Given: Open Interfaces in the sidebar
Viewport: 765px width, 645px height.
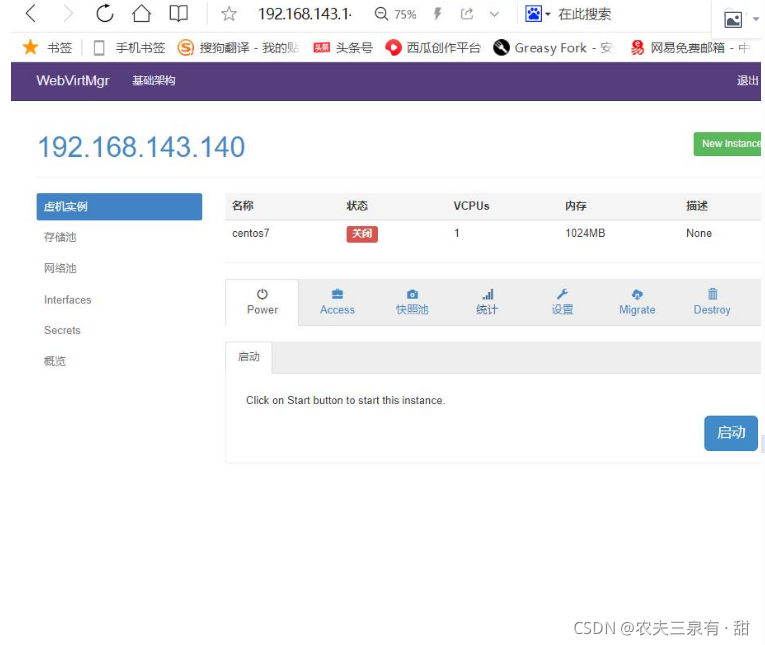Looking at the screenshot, I should (x=67, y=300).
